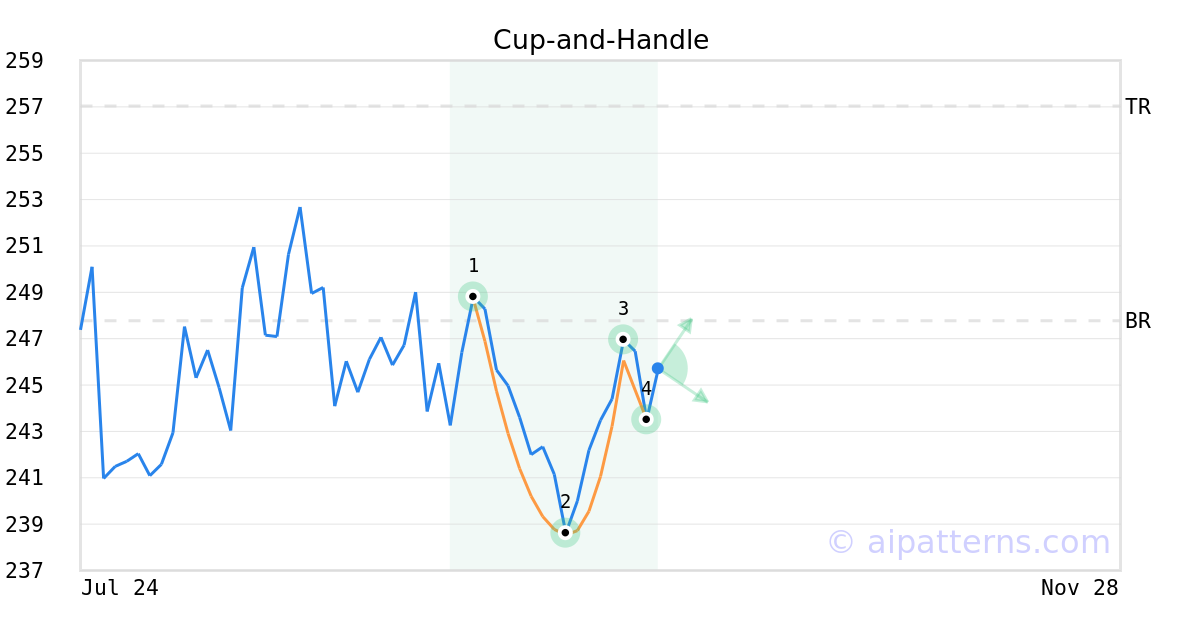
Task: Click the 251 y-axis price label
Action: (x=25, y=246)
